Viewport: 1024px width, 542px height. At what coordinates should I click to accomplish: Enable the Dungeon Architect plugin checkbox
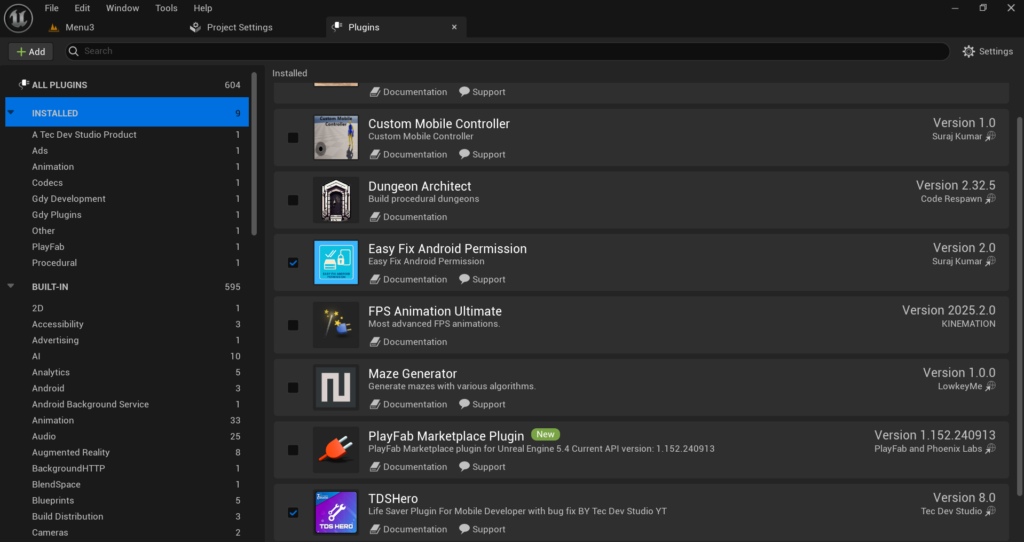[293, 200]
